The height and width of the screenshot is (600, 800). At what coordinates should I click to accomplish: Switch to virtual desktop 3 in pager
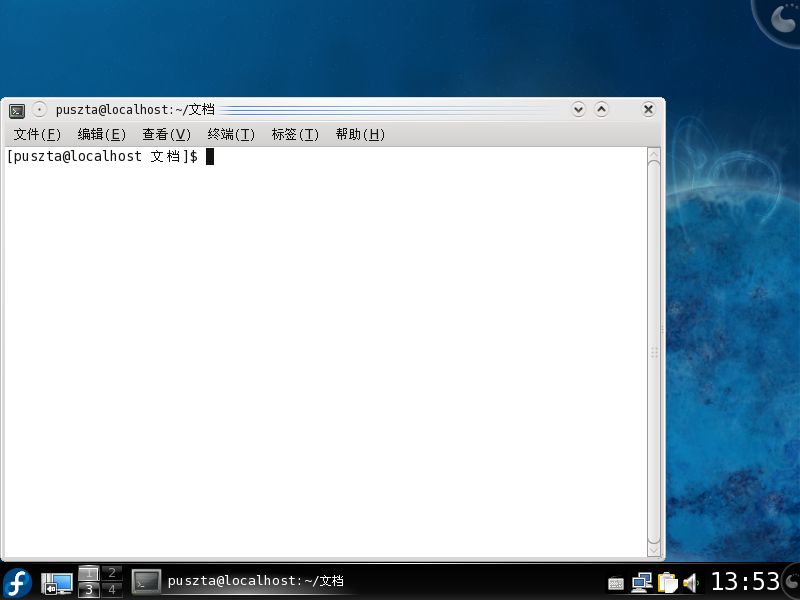pos(89,589)
